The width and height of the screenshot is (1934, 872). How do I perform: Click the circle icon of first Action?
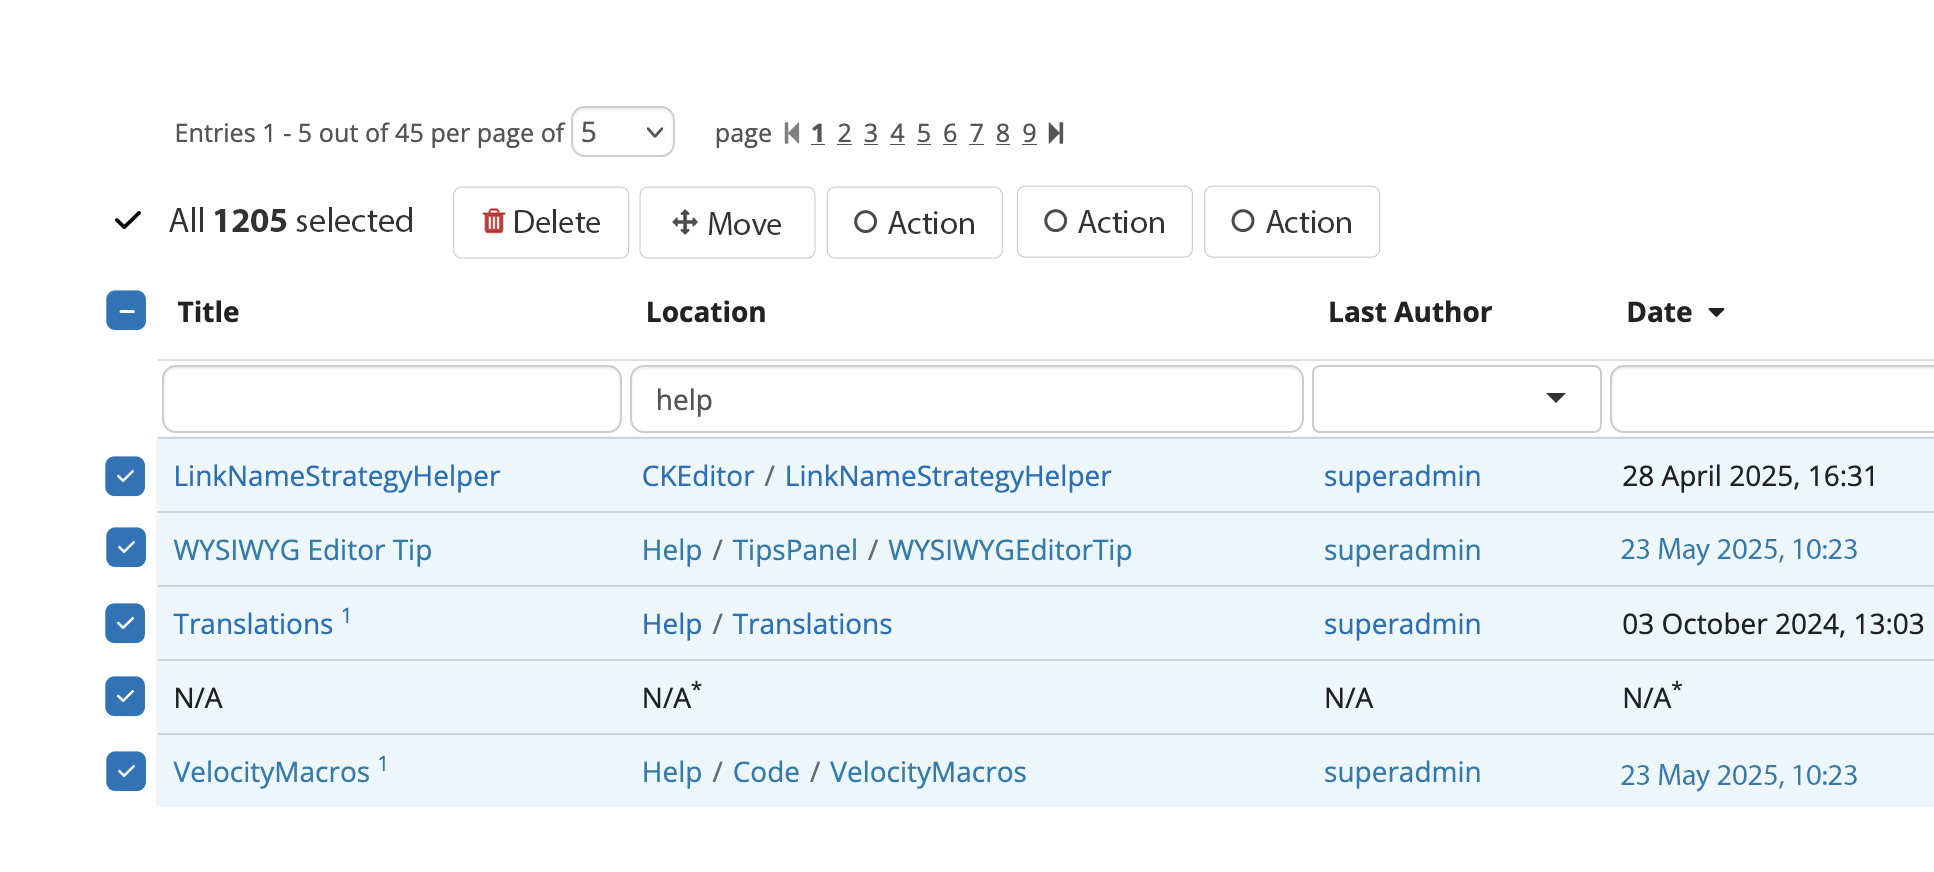(x=865, y=222)
